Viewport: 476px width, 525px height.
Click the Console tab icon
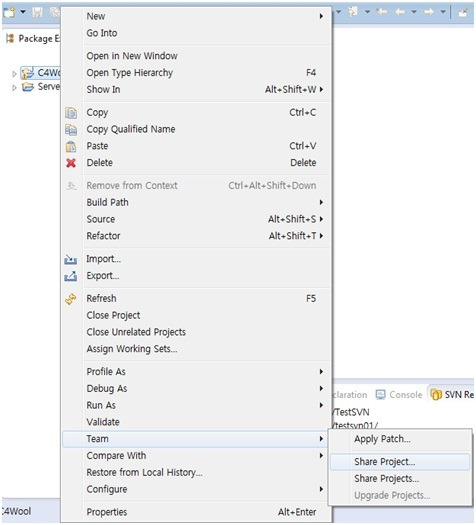(381, 395)
